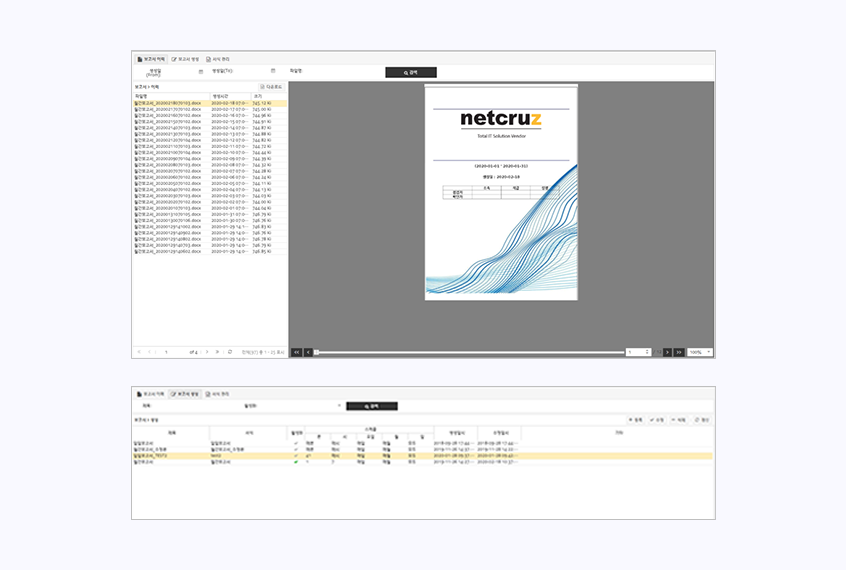Click the refresh button in lower panel toolbar
The image size is (846, 570).
(702, 420)
